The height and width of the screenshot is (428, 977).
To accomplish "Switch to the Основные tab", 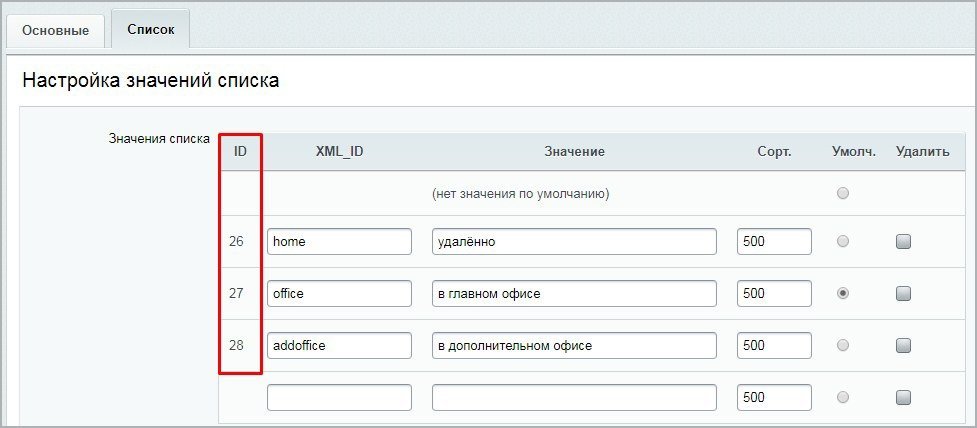I will (x=55, y=30).
